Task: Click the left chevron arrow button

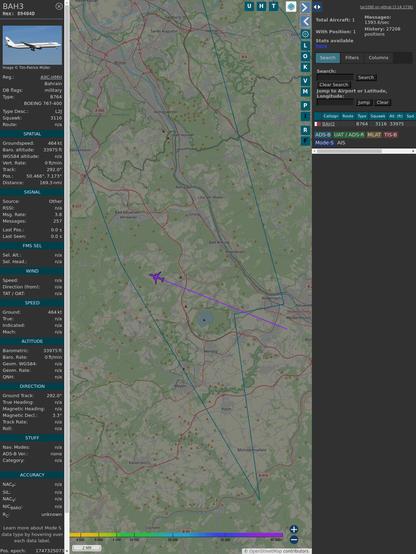Action: 305,21
